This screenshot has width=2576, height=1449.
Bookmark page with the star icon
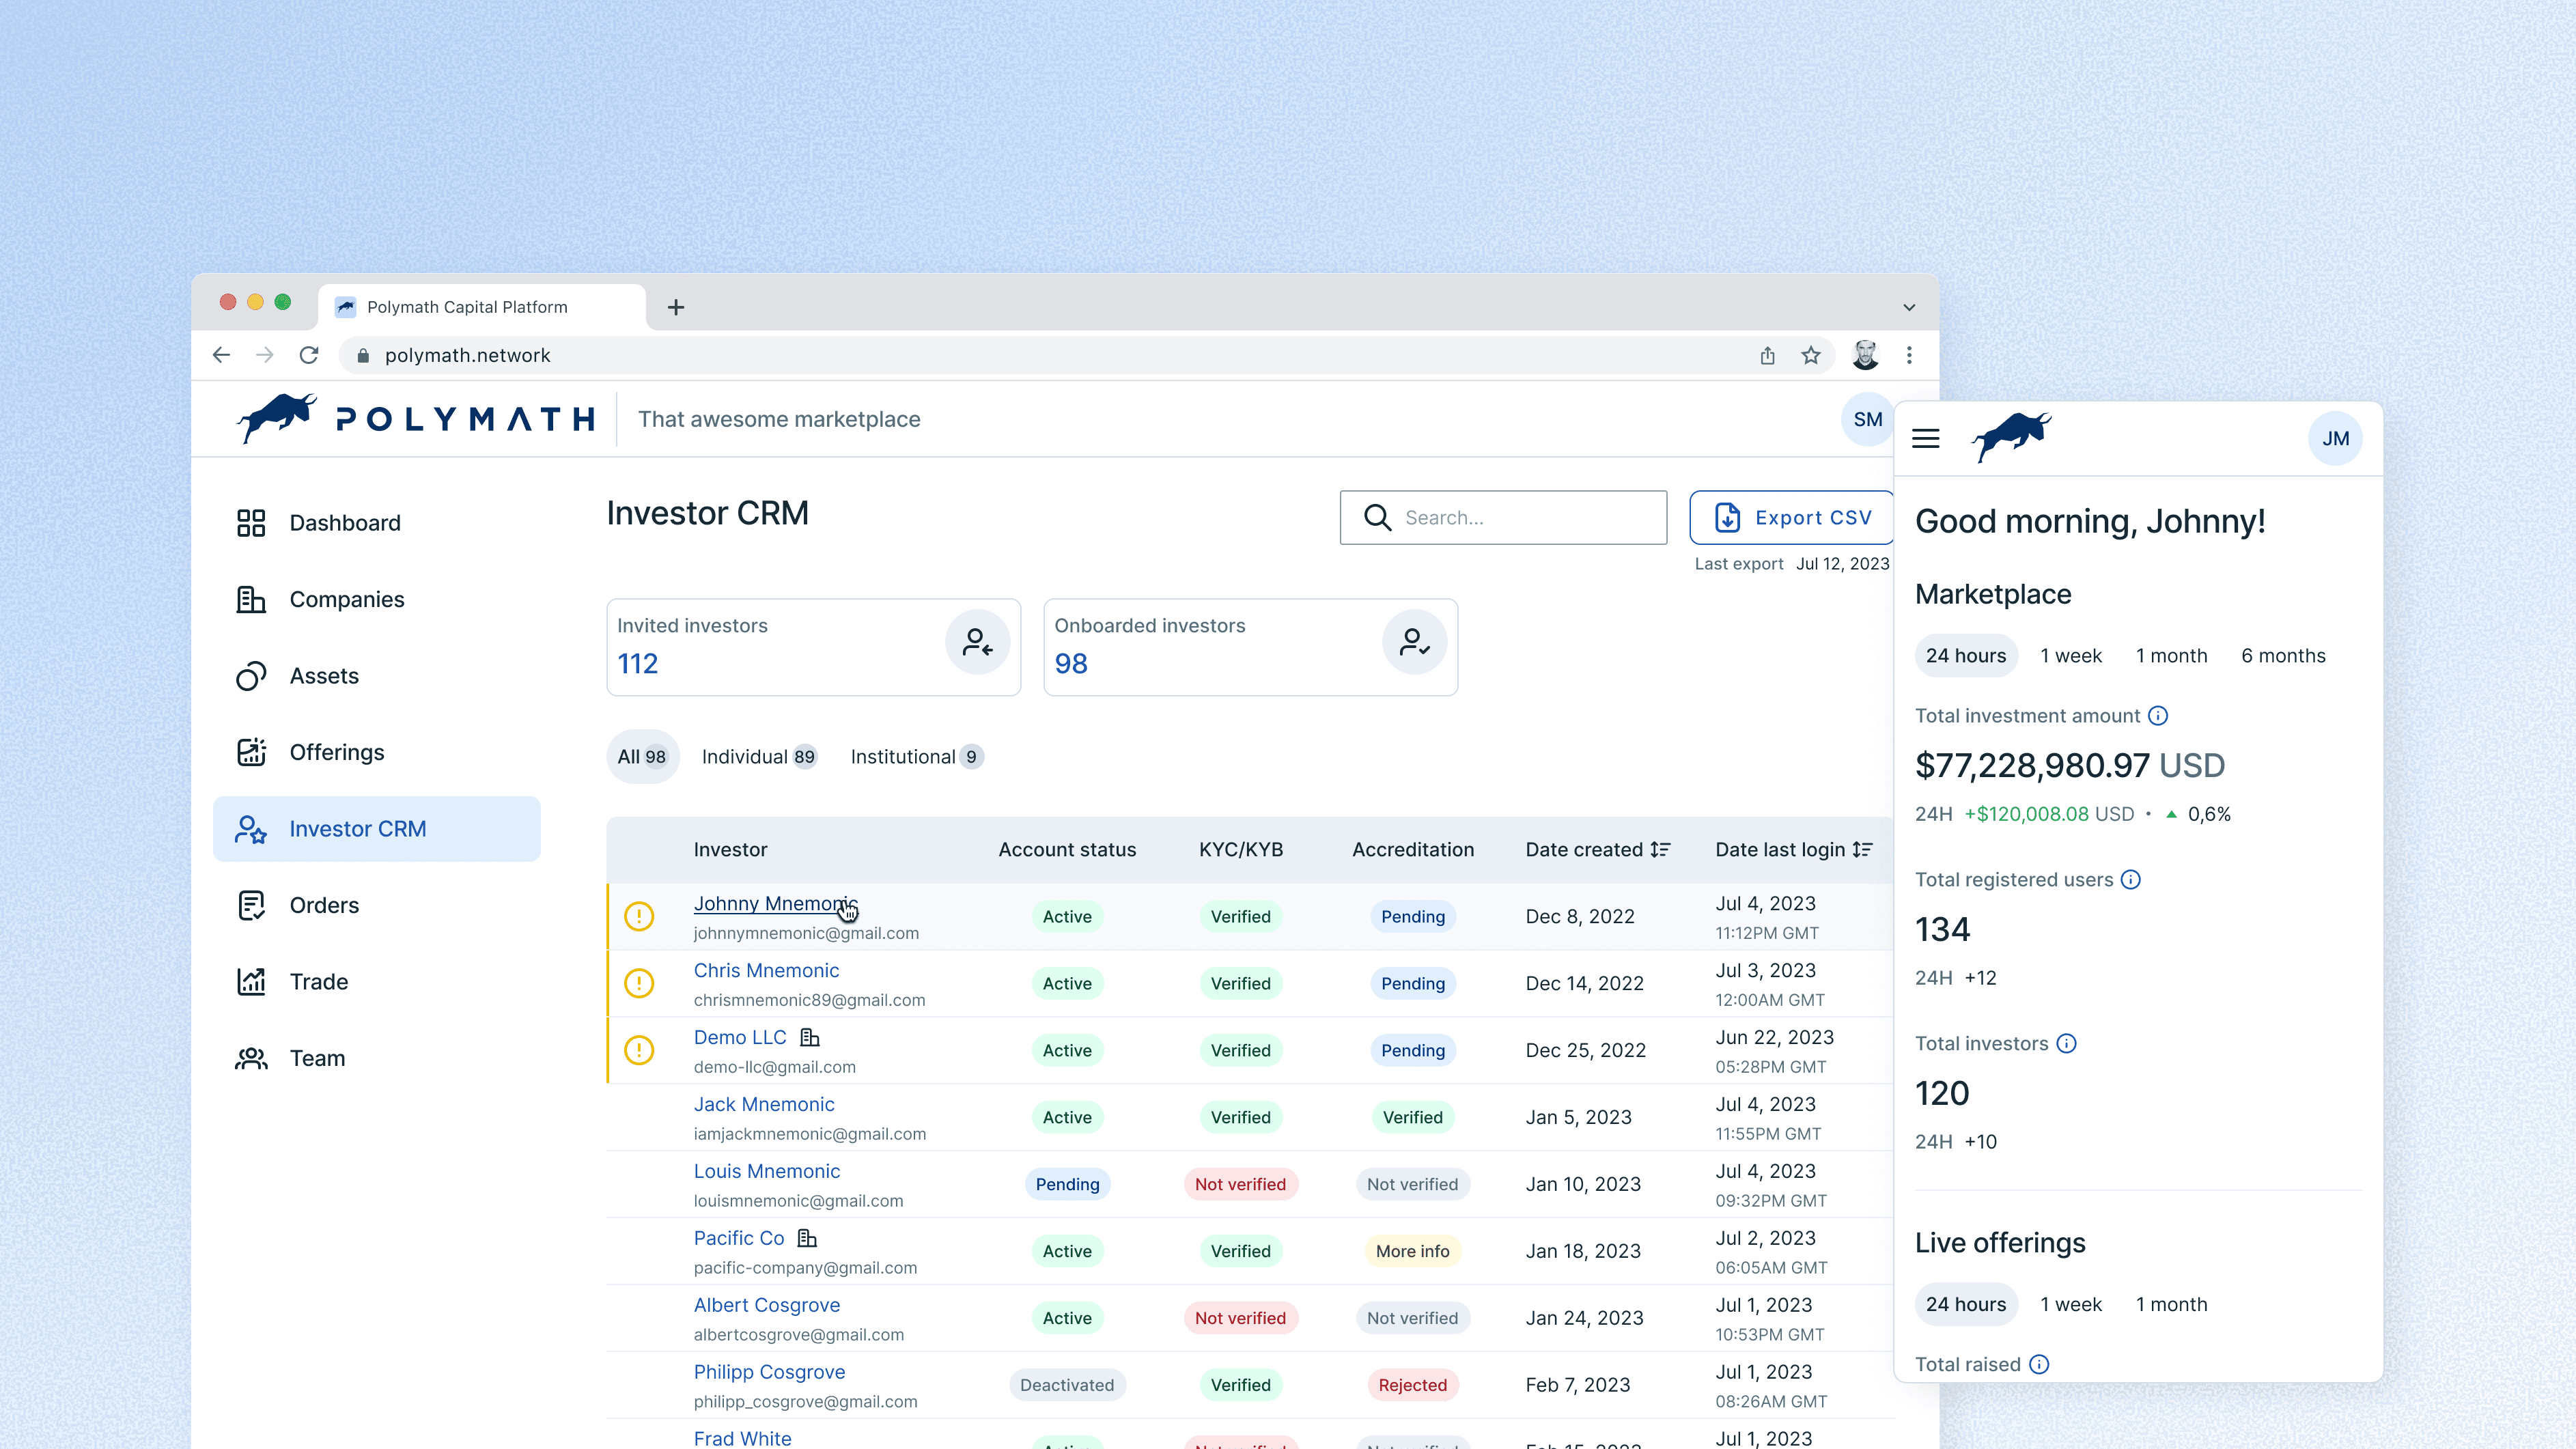pos(1810,355)
